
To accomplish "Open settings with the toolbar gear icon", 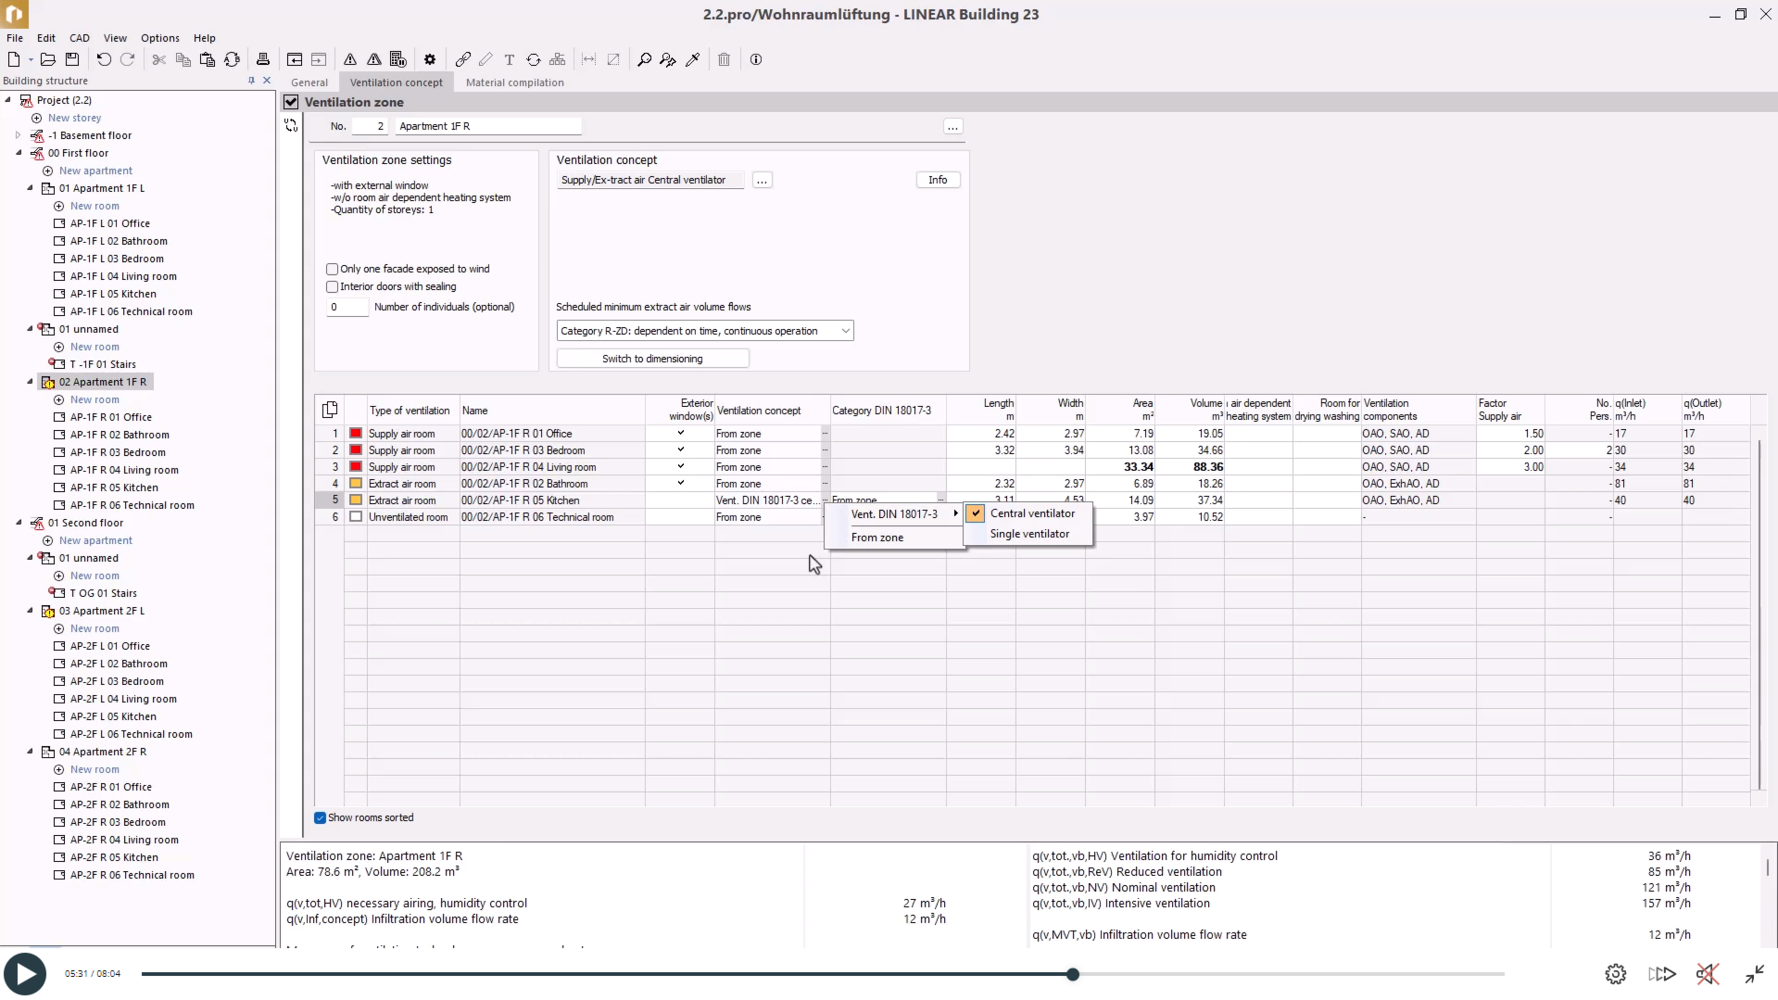I will click(430, 60).
